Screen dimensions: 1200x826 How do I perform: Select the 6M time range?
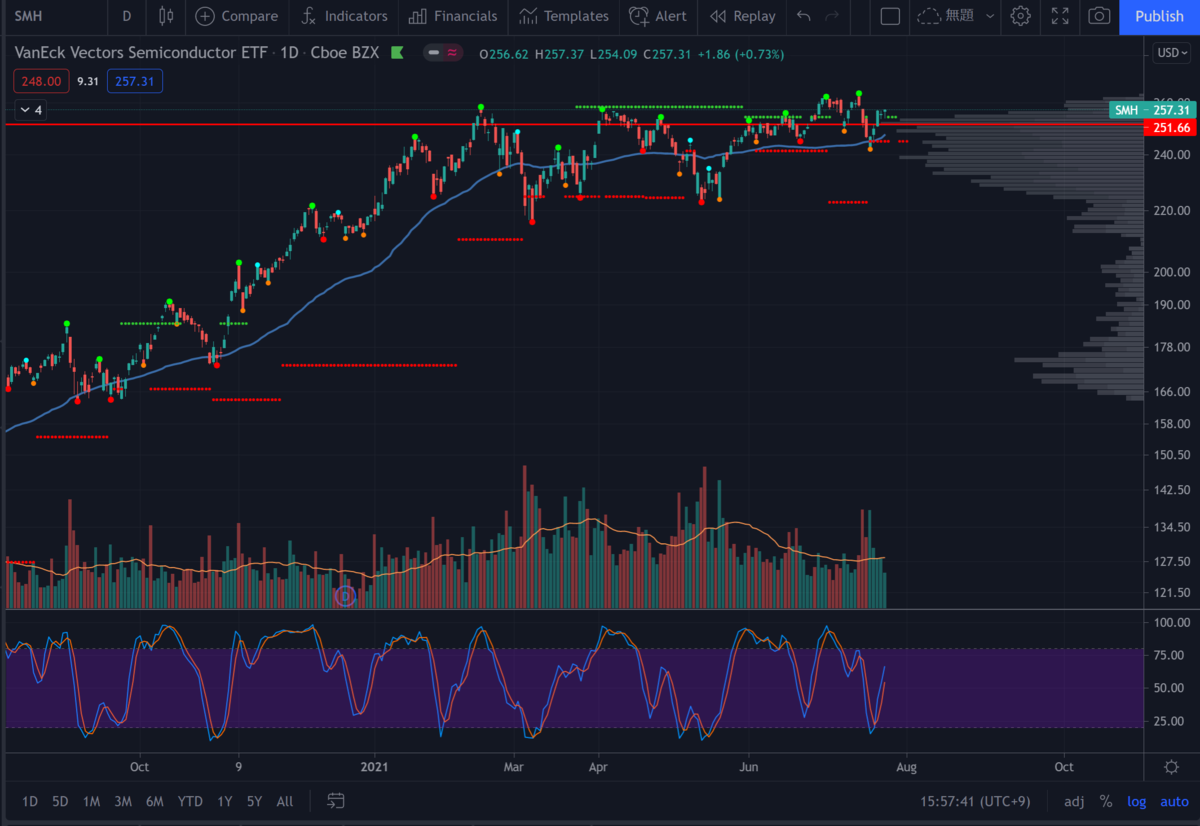point(154,801)
